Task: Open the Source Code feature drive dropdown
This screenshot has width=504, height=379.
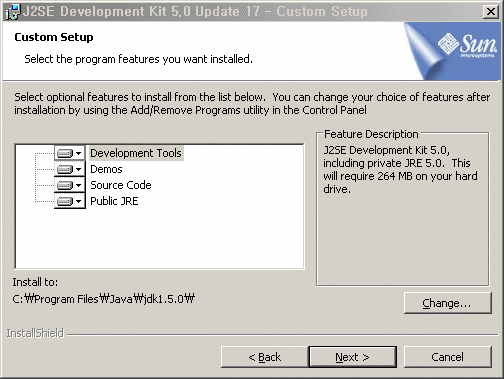Action: [x=69, y=185]
